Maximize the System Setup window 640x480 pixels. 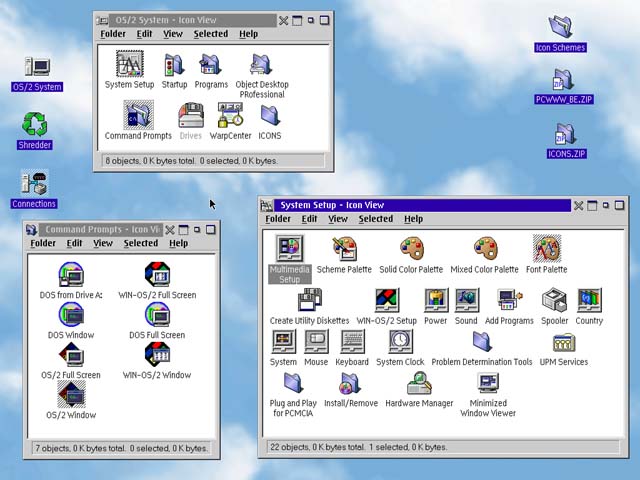click(x=619, y=205)
